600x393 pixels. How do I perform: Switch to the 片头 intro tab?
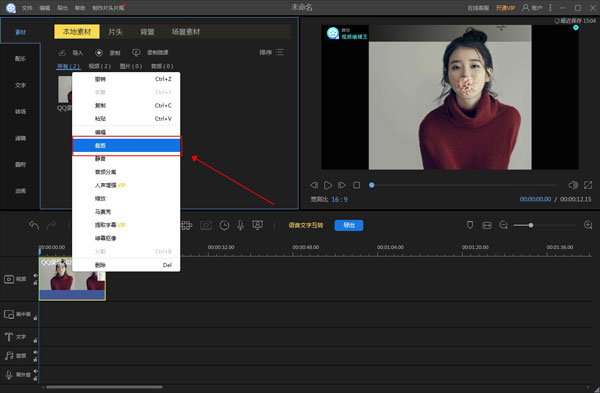point(115,32)
